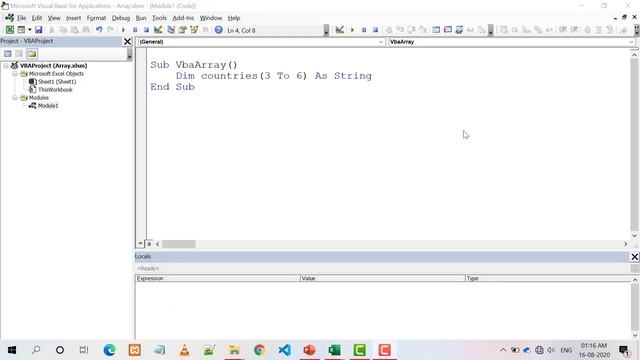Image resolution: width=640 pixels, height=360 pixels.
Task: Open the Project Explorer icon
Action: tap(171, 30)
